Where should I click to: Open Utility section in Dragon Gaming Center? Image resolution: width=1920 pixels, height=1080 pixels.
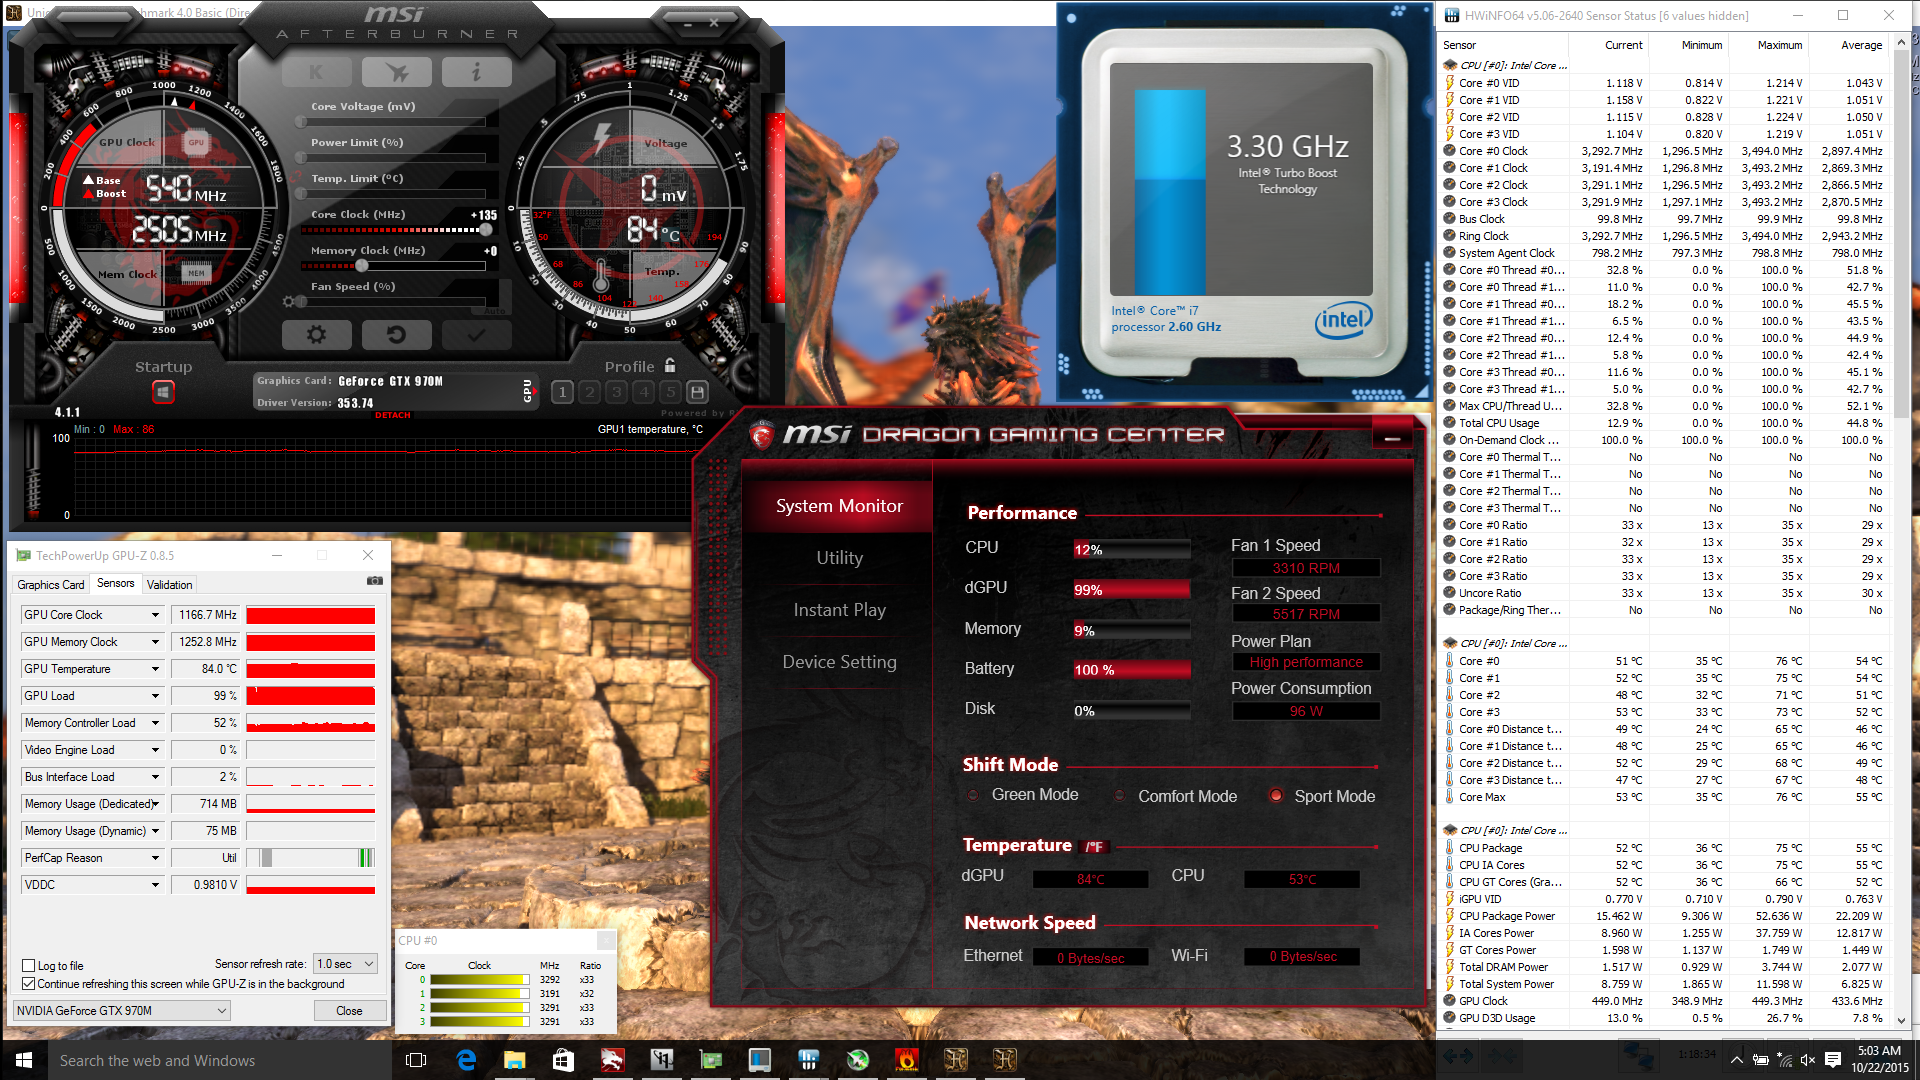(x=839, y=558)
